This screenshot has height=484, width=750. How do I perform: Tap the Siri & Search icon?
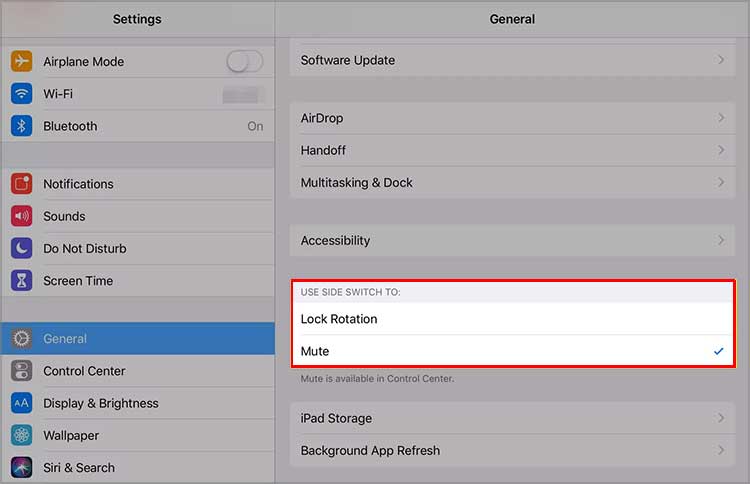tap(22, 467)
